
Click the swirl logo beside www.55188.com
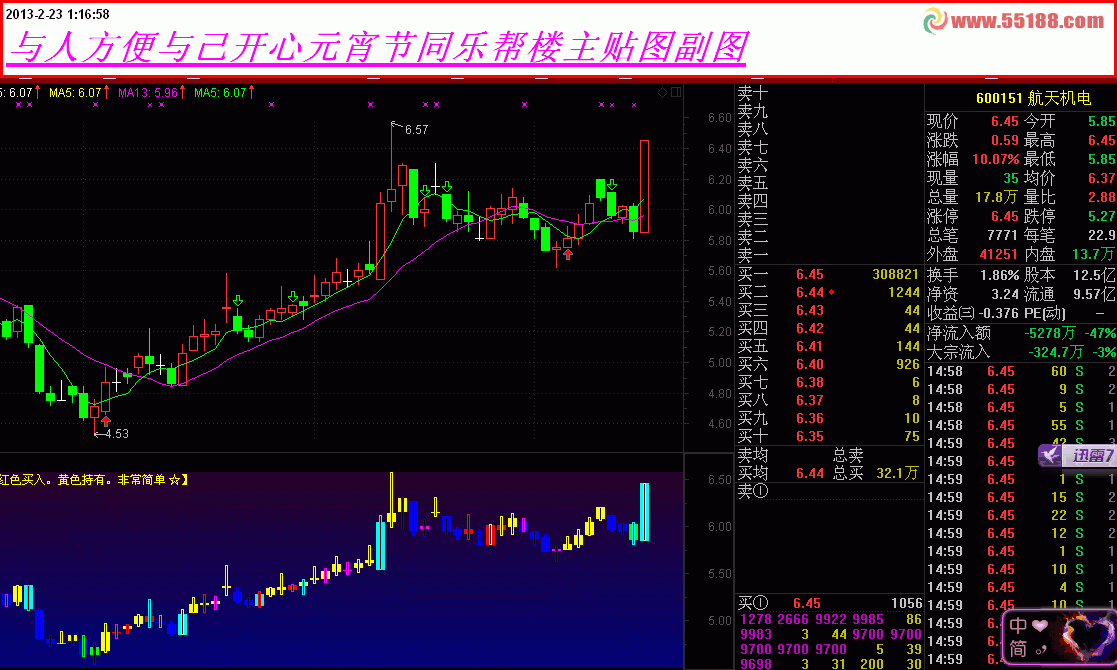click(935, 21)
